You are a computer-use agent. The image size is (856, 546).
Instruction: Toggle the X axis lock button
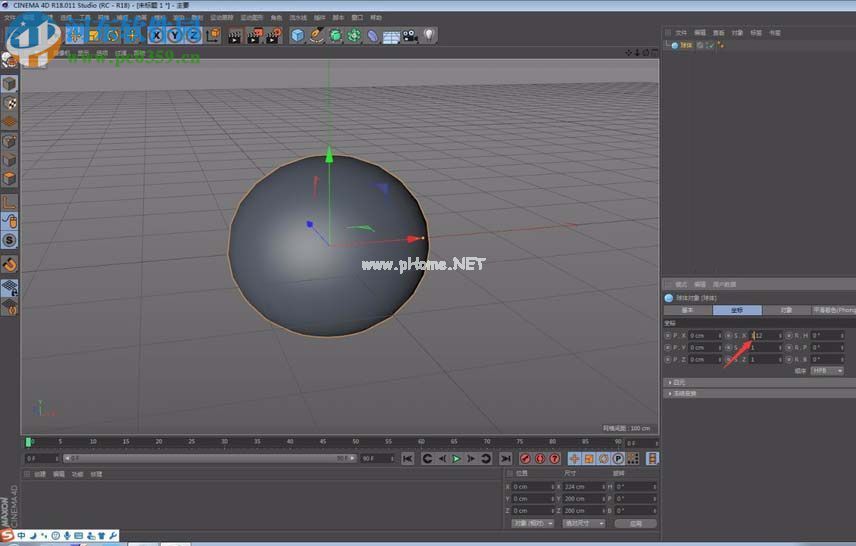click(156, 36)
